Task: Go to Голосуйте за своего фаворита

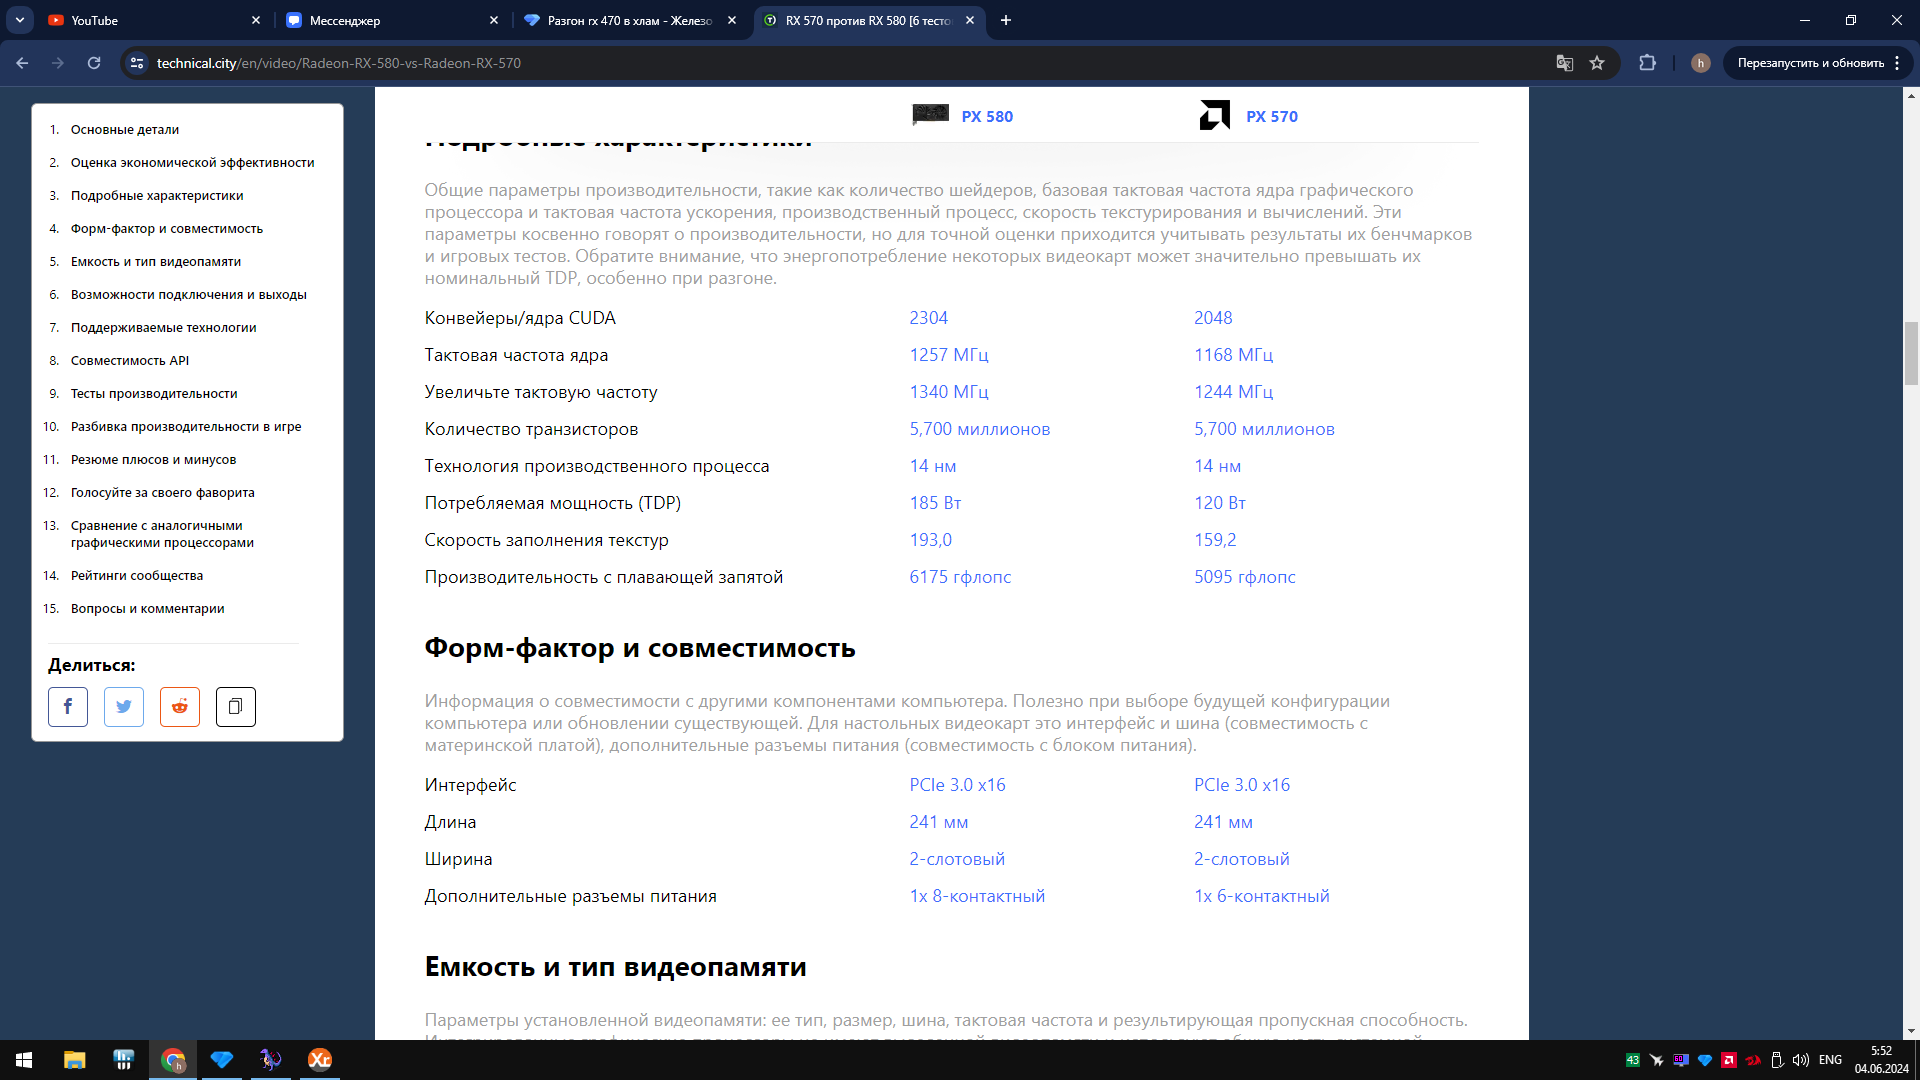Action: pos(163,493)
